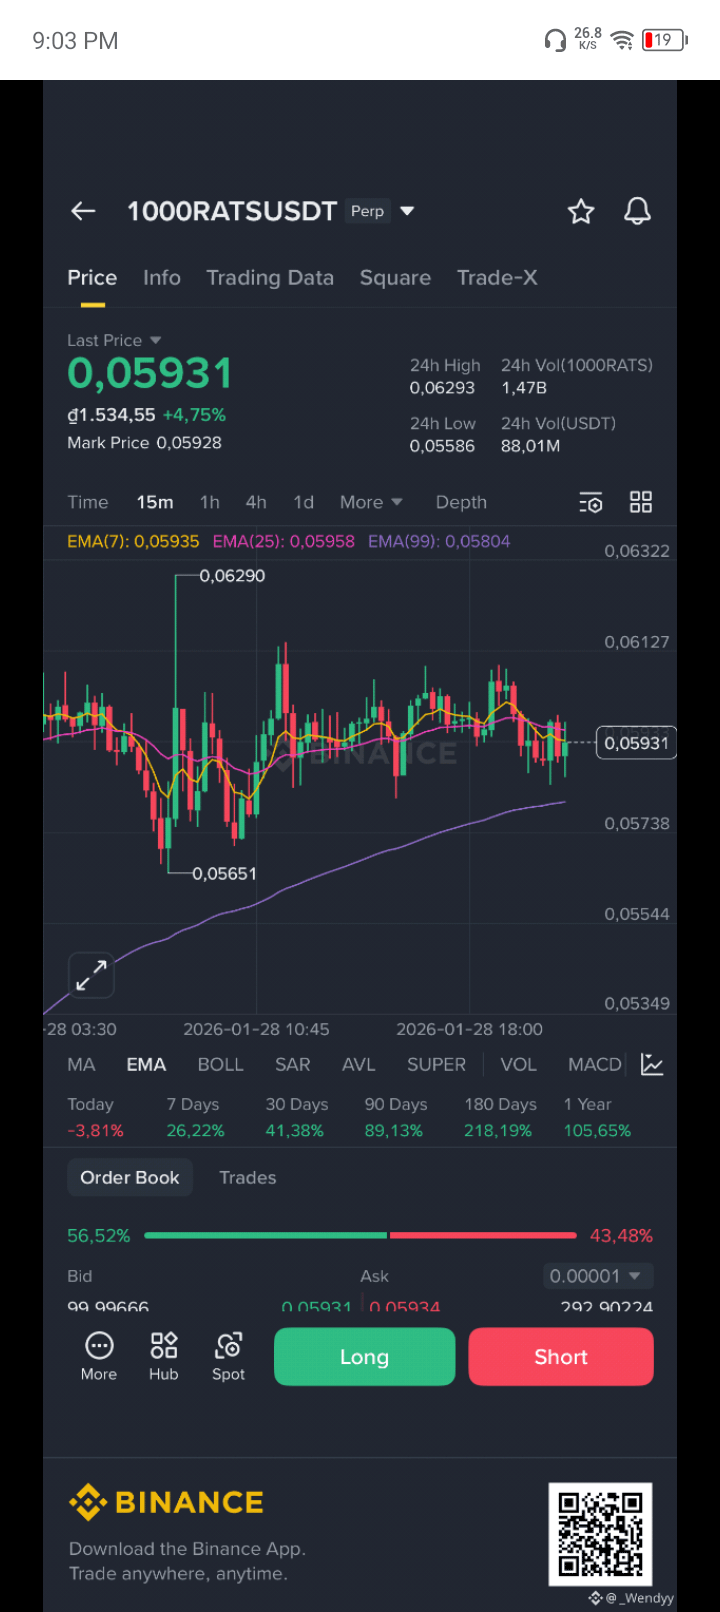
Task: Switch to the Price tab
Action: 92,278
